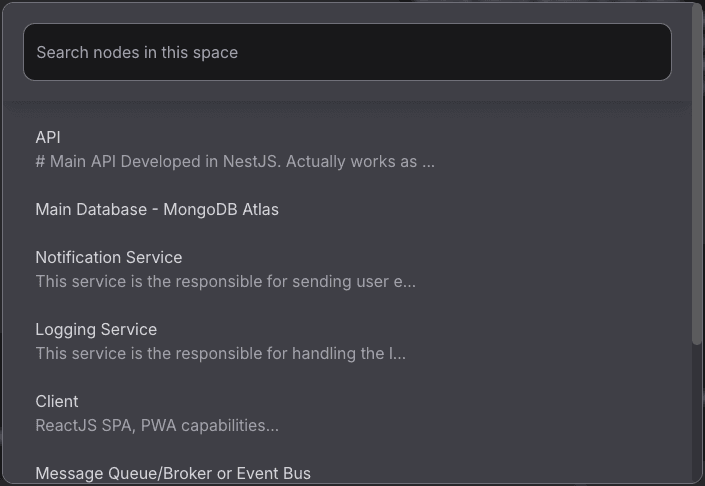Click the 'responsible for handling the l...' description
The height and width of the screenshot is (486, 705).
pyautogui.click(x=220, y=353)
